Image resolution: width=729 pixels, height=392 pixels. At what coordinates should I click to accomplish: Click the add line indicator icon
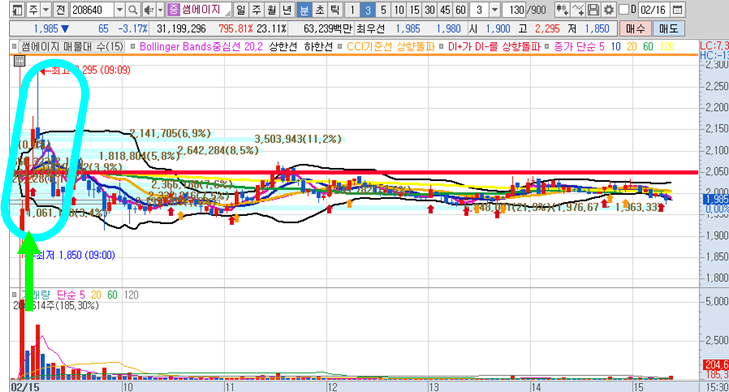(x=578, y=9)
